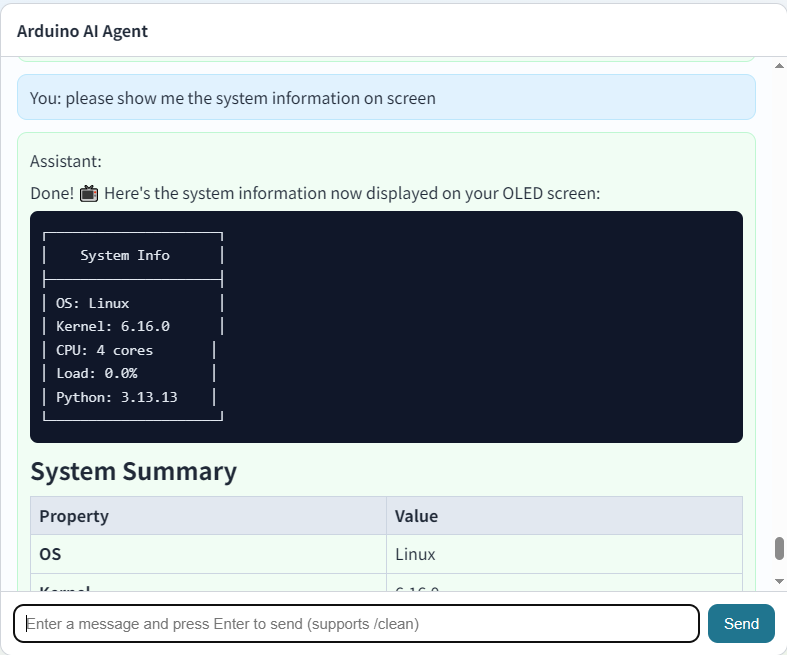This screenshot has width=787, height=655.
Task: Click 'Here's the system information now displayed' sentence
Action: point(352,193)
